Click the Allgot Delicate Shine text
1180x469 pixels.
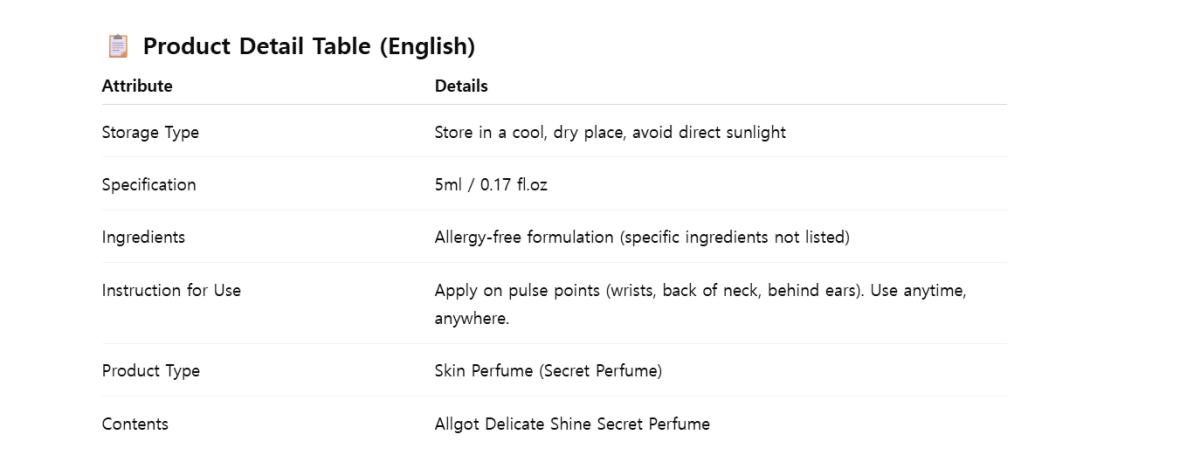click(513, 424)
